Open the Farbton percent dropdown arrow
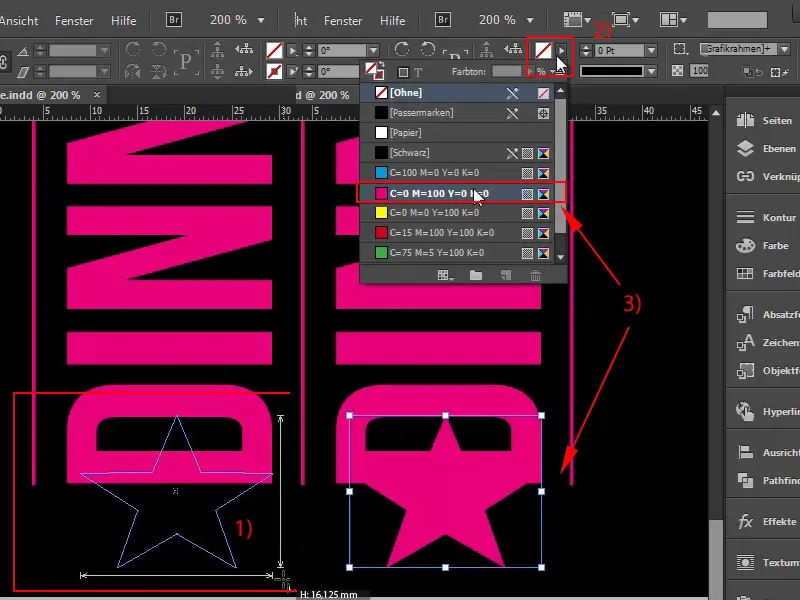The height and width of the screenshot is (600, 800). [x=531, y=71]
